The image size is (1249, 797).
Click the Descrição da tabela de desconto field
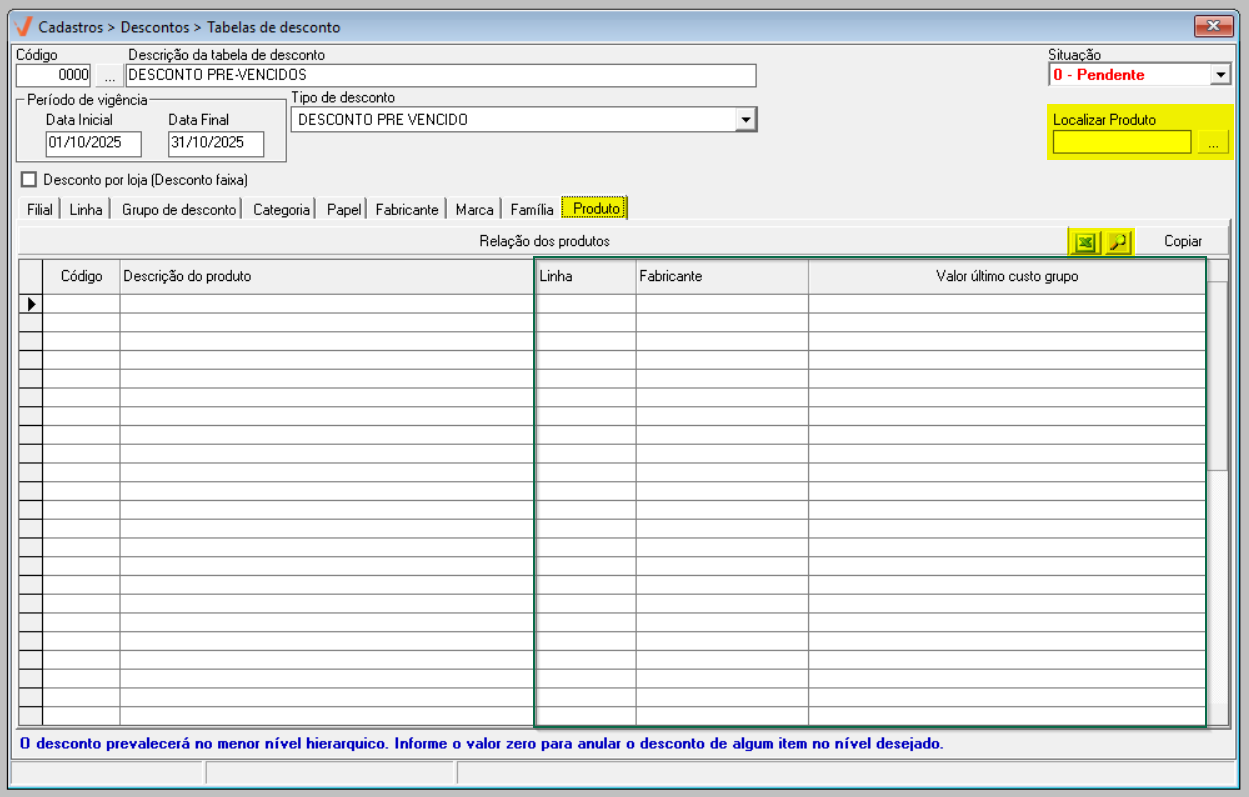click(x=440, y=75)
